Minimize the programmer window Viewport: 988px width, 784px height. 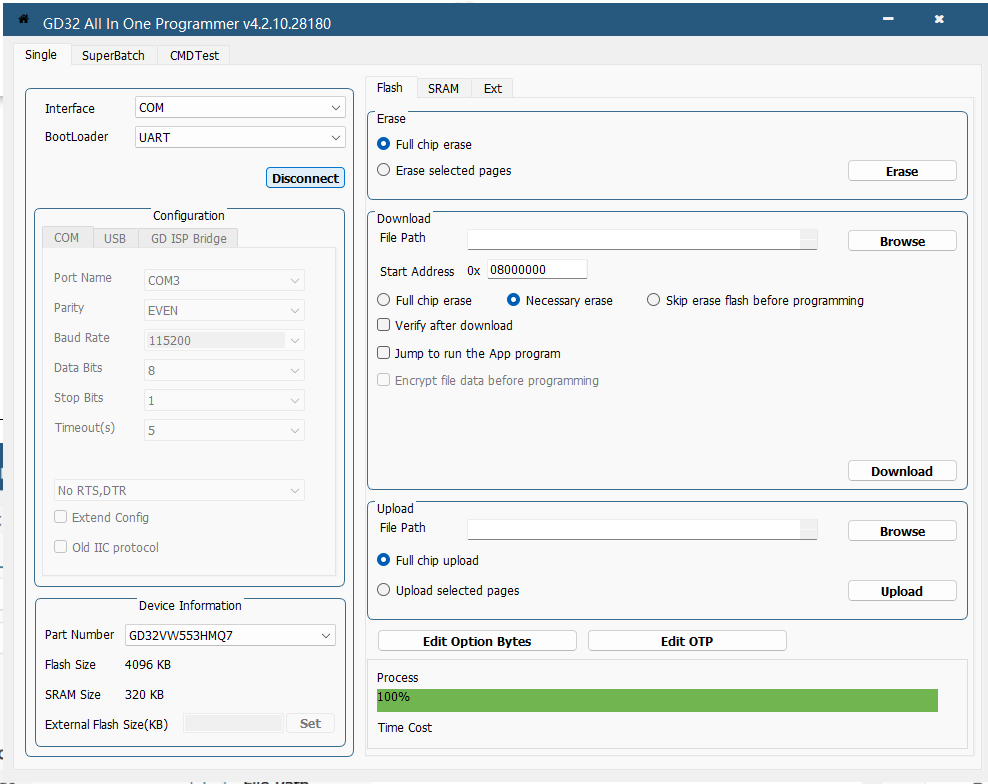pyautogui.click(x=887, y=19)
